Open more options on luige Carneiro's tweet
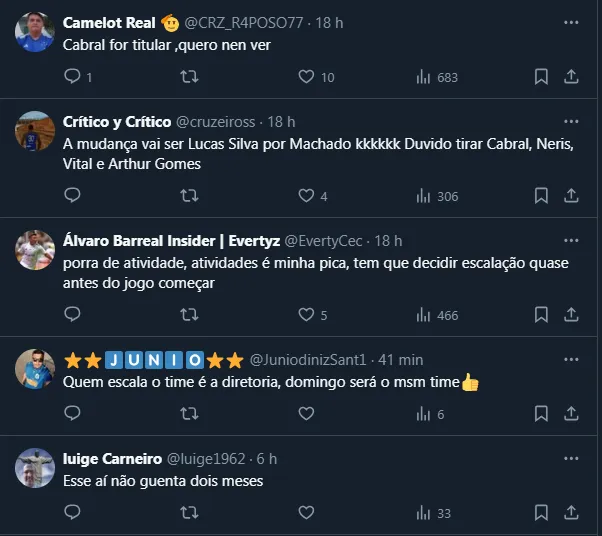 pos(571,458)
